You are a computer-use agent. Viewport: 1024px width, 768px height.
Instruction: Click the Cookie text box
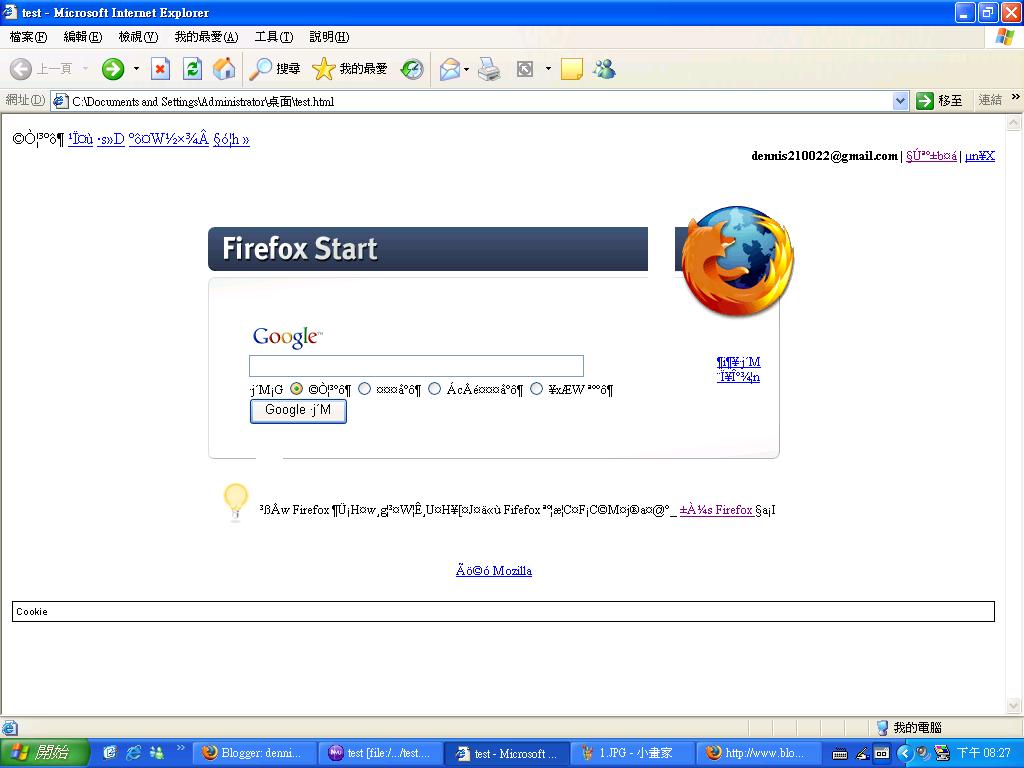[503, 611]
